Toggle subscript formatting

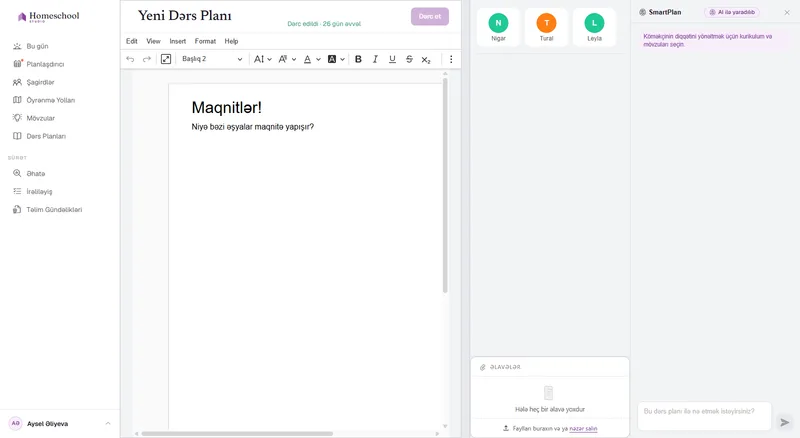[x=426, y=60]
